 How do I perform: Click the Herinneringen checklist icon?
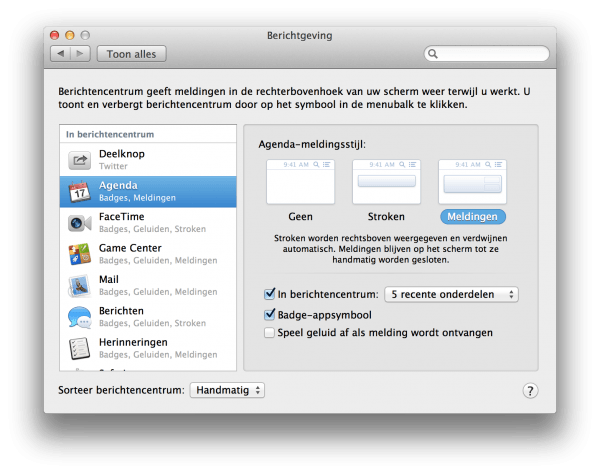[x=80, y=349]
